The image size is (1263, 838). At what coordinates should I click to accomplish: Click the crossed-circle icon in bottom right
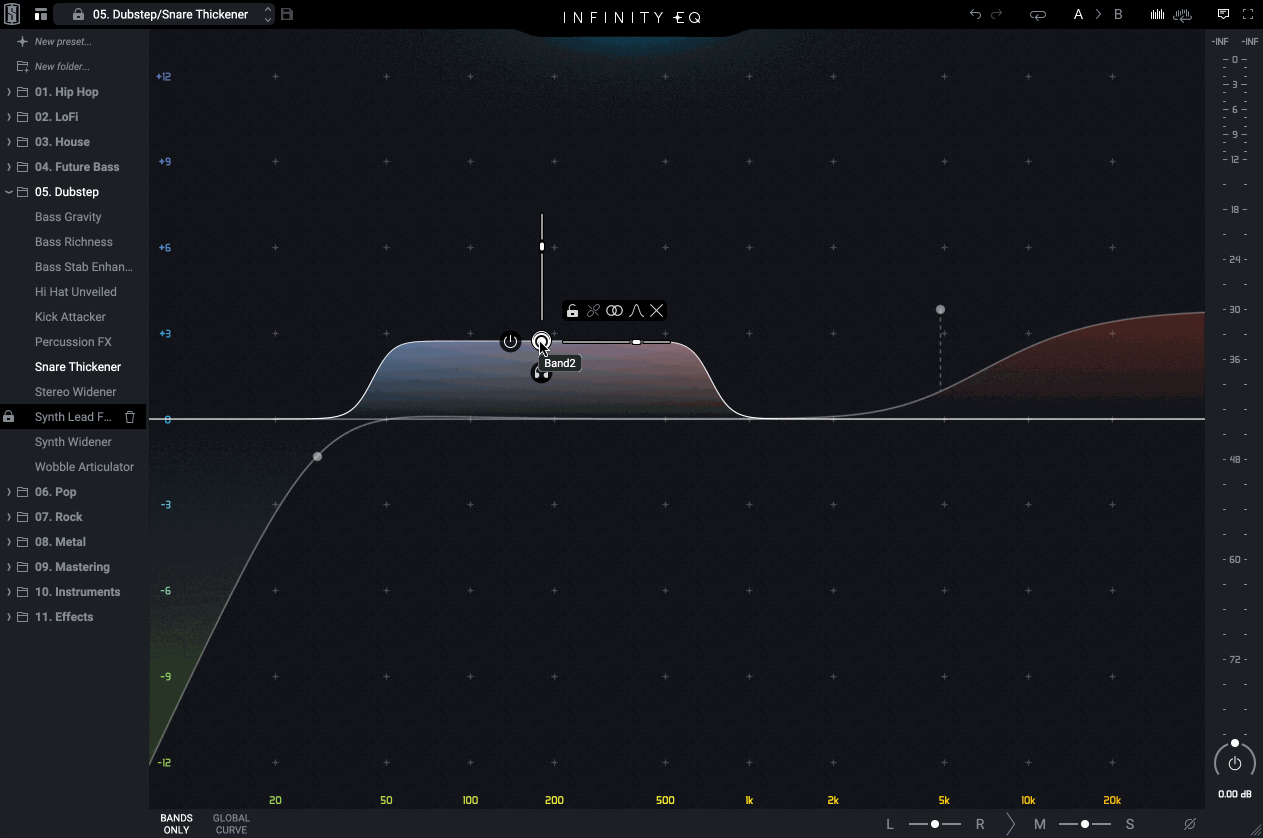[1190, 824]
